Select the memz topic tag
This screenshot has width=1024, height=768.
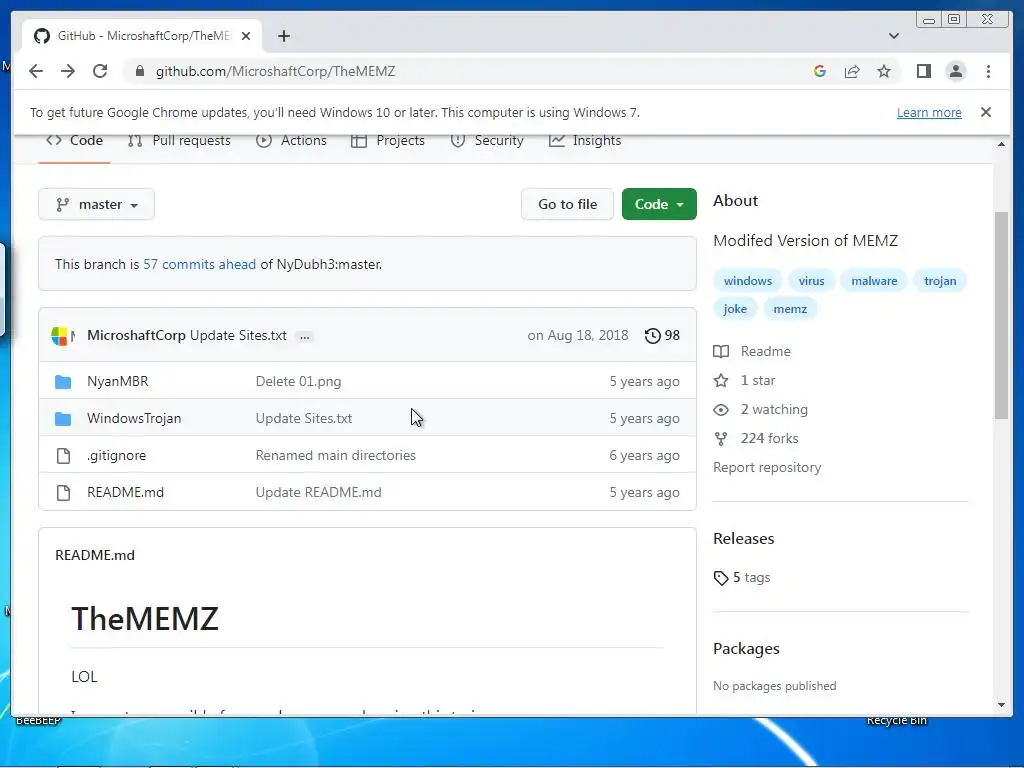790,309
